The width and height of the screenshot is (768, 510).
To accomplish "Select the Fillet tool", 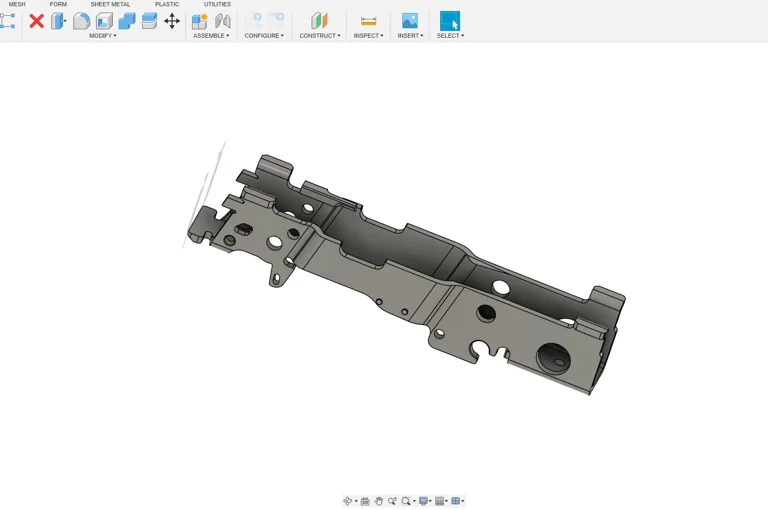I will click(82, 21).
